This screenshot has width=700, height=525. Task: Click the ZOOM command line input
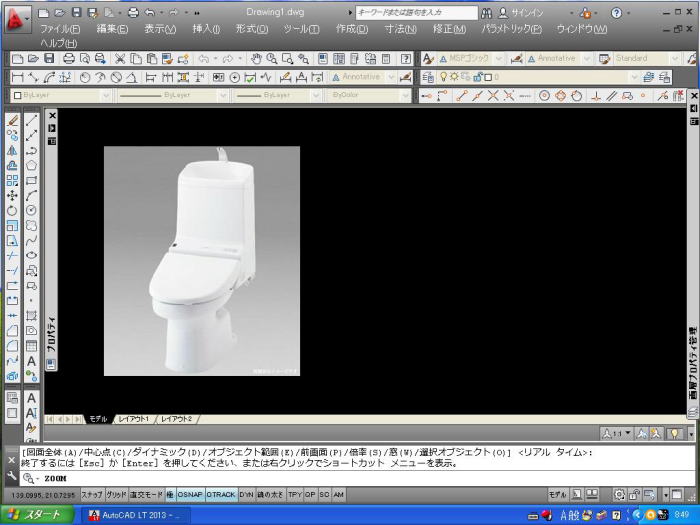(x=357, y=478)
